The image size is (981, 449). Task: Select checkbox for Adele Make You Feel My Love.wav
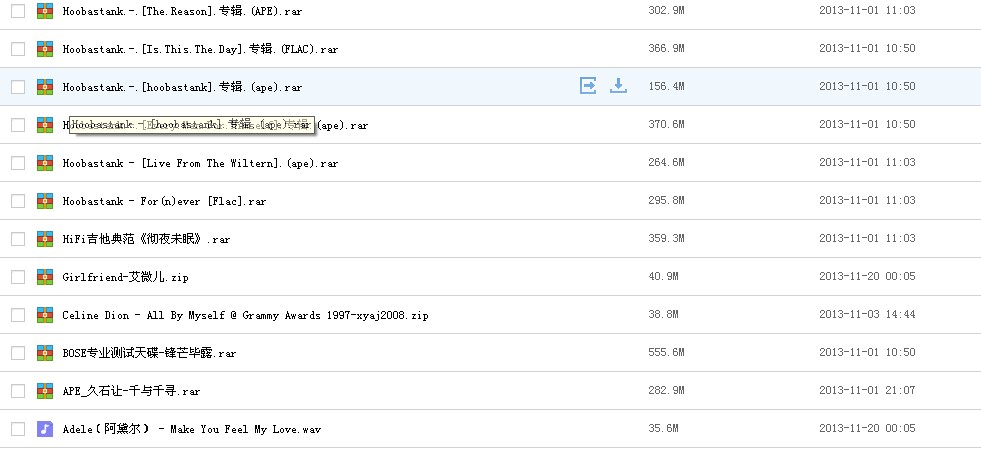(x=18, y=429)
